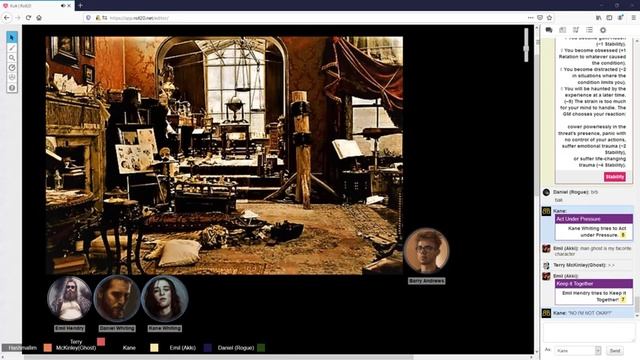Click the zoom level slider handle
The image size is (640, 360).
pos(526,49)
